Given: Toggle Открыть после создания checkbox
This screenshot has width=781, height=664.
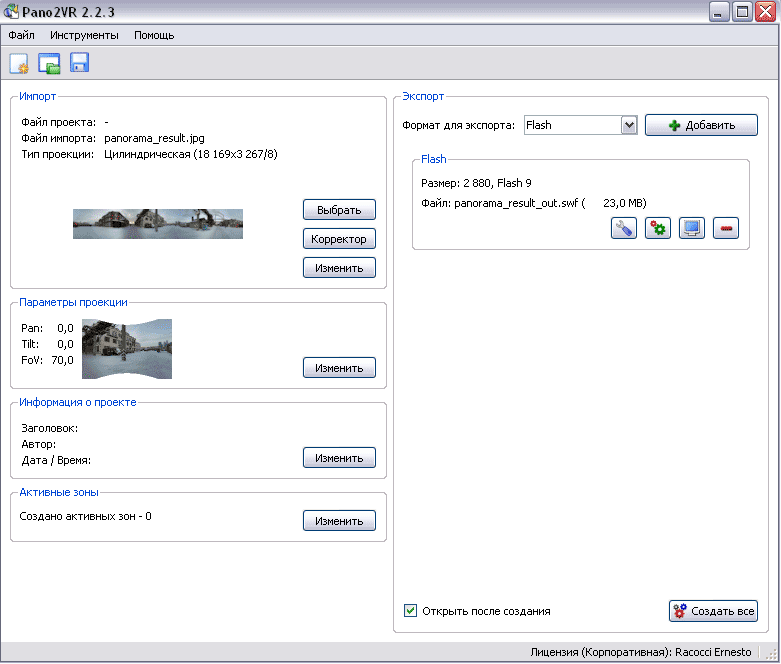Looking at the screenshot, I should pos(410,611).
